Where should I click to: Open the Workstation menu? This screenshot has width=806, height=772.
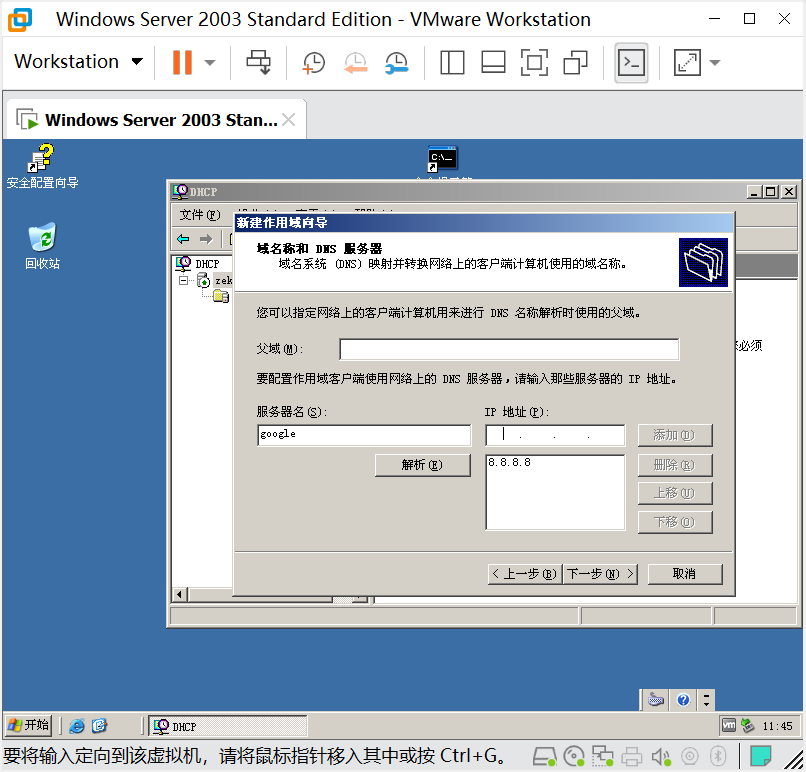[78, 62]
